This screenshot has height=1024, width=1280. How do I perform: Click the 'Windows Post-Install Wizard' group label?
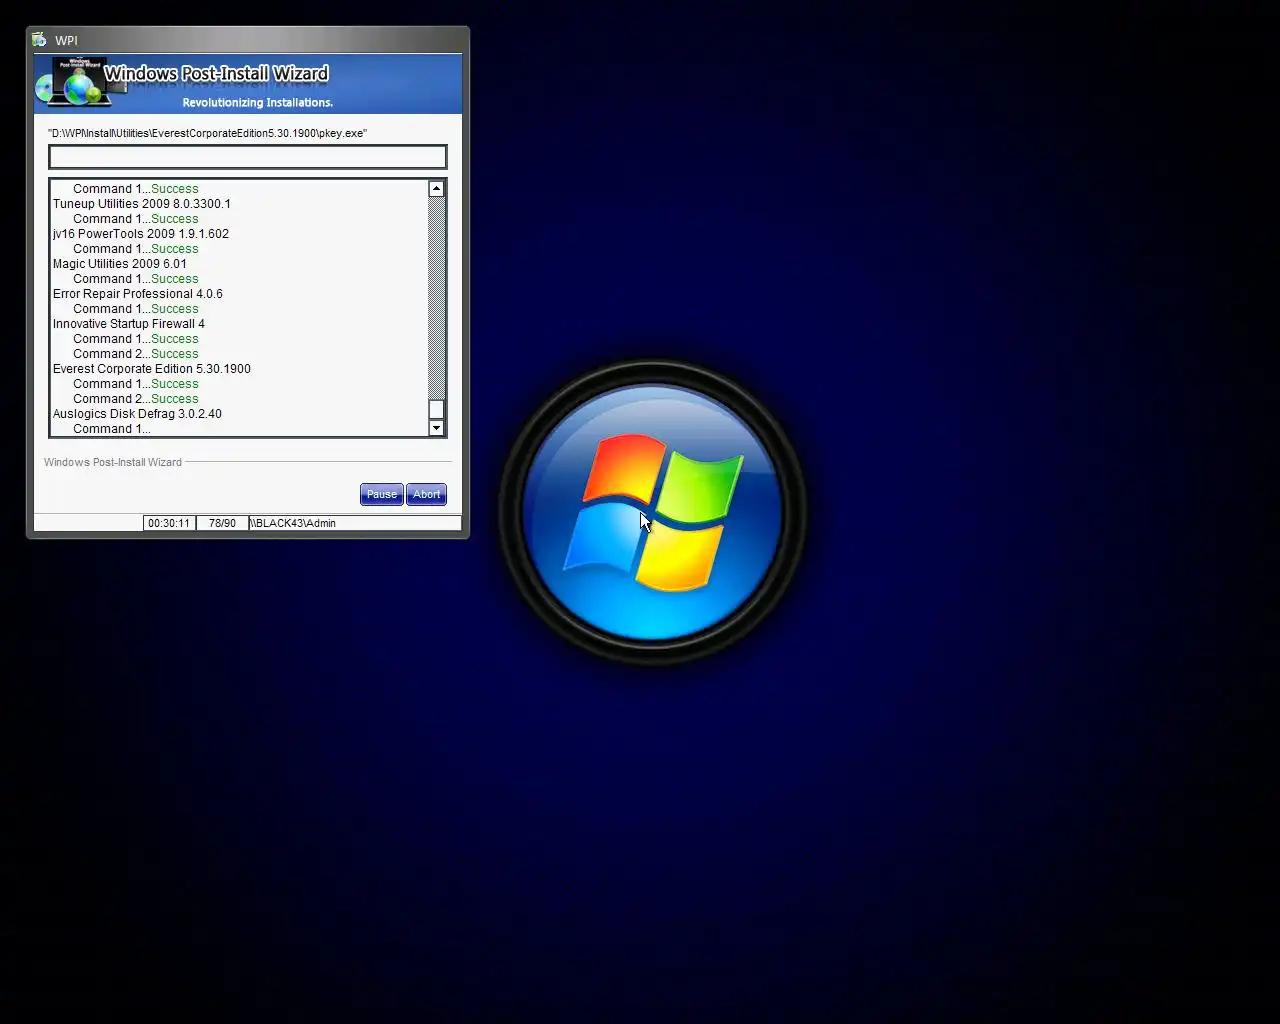tap(113, 462)
